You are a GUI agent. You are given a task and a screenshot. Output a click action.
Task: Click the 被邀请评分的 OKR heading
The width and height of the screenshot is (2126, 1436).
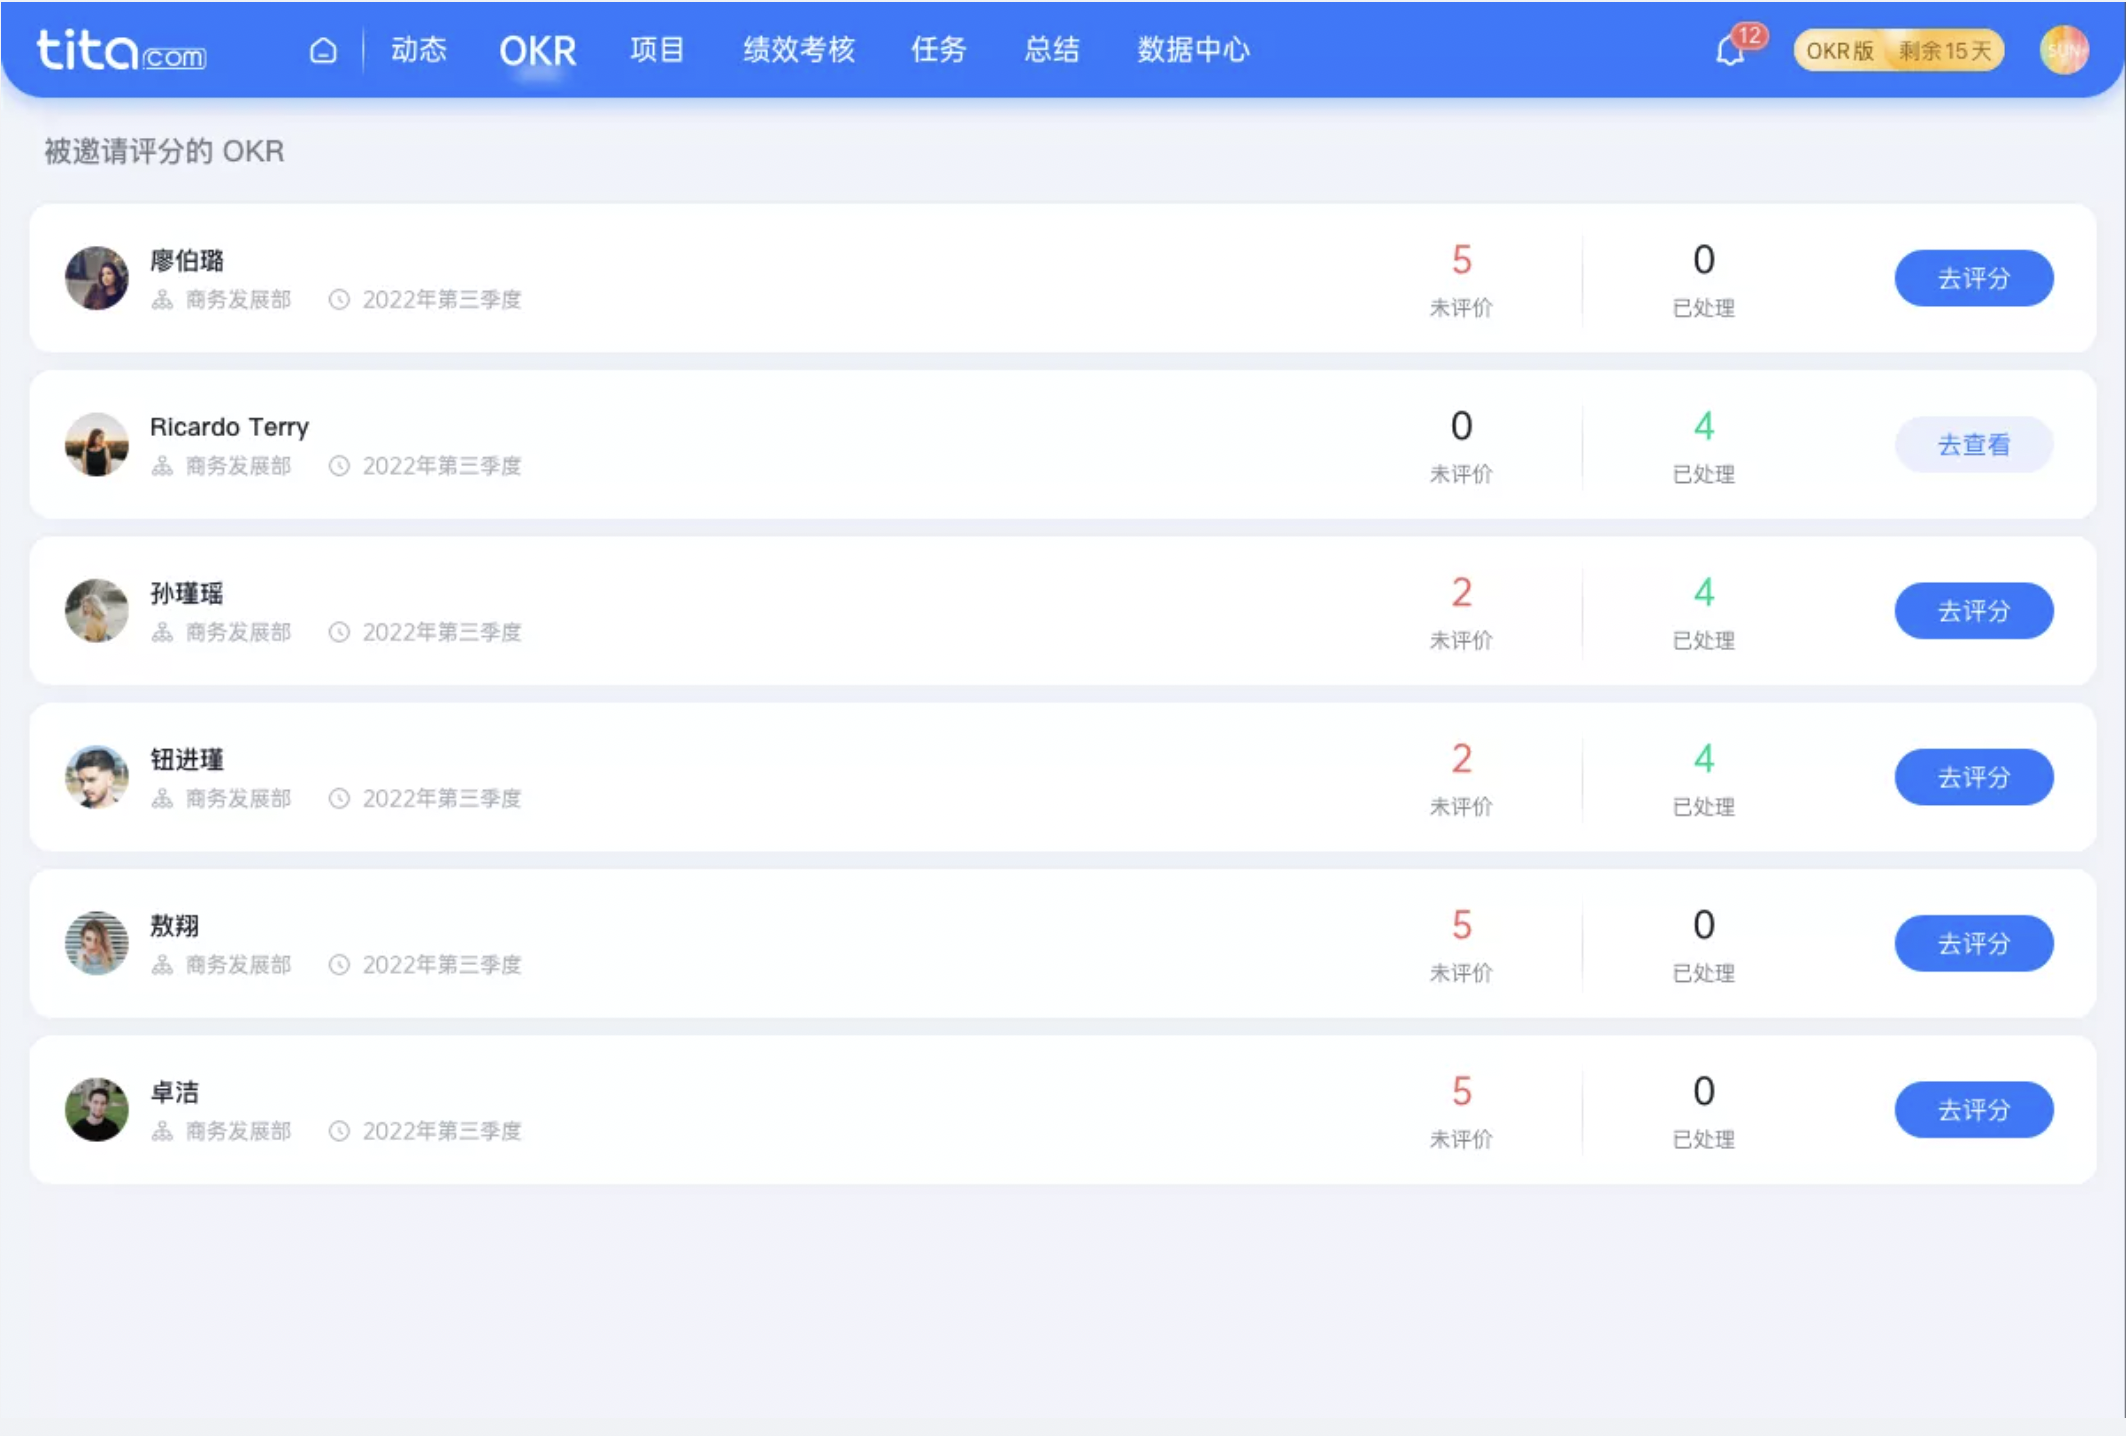tap(164, 151)
